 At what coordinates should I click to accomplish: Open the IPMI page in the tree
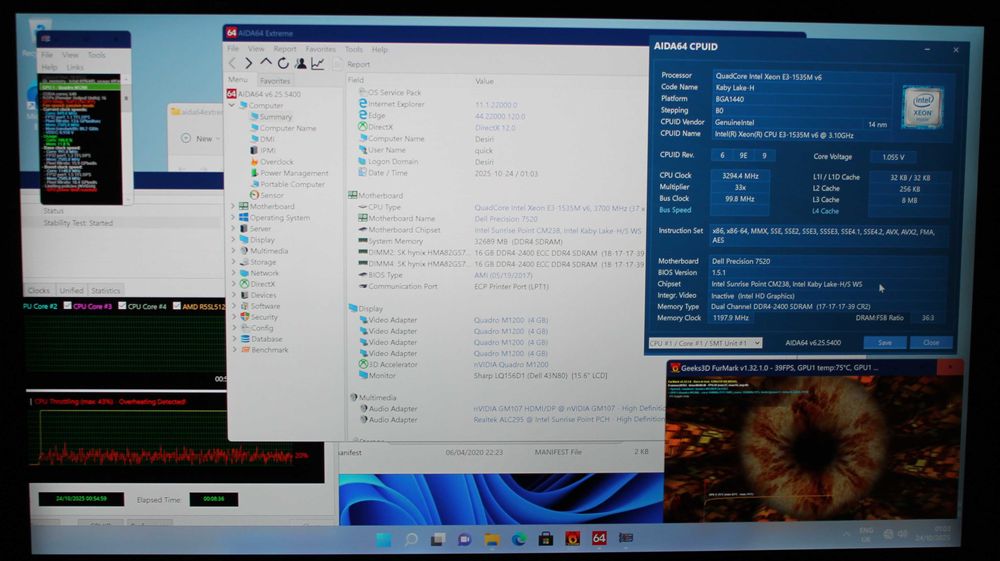pyautogui.click(x=268, y=150)
